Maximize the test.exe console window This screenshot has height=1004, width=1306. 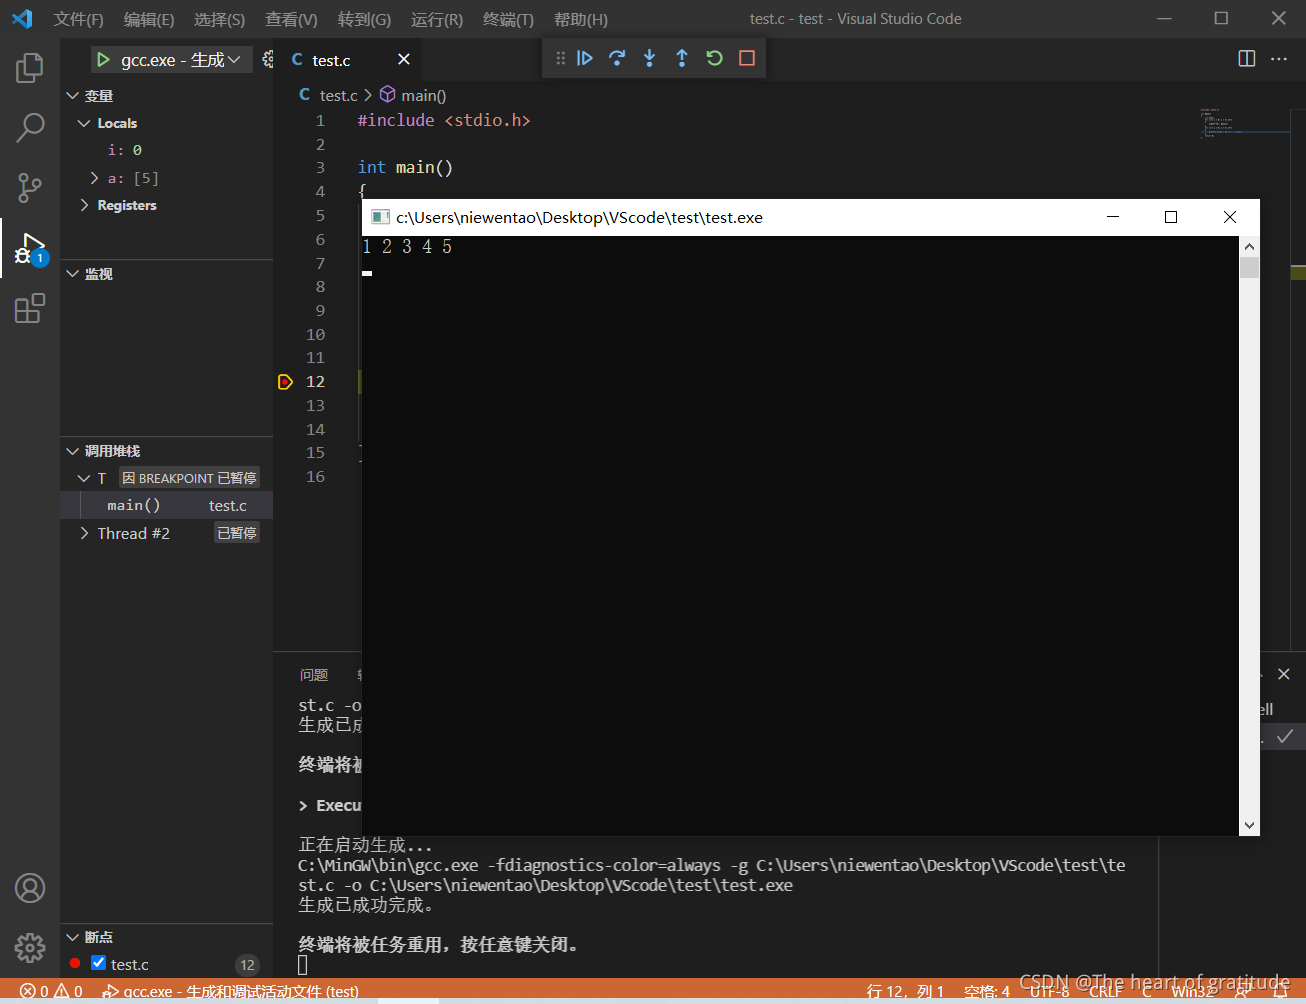click(1171, 217)
